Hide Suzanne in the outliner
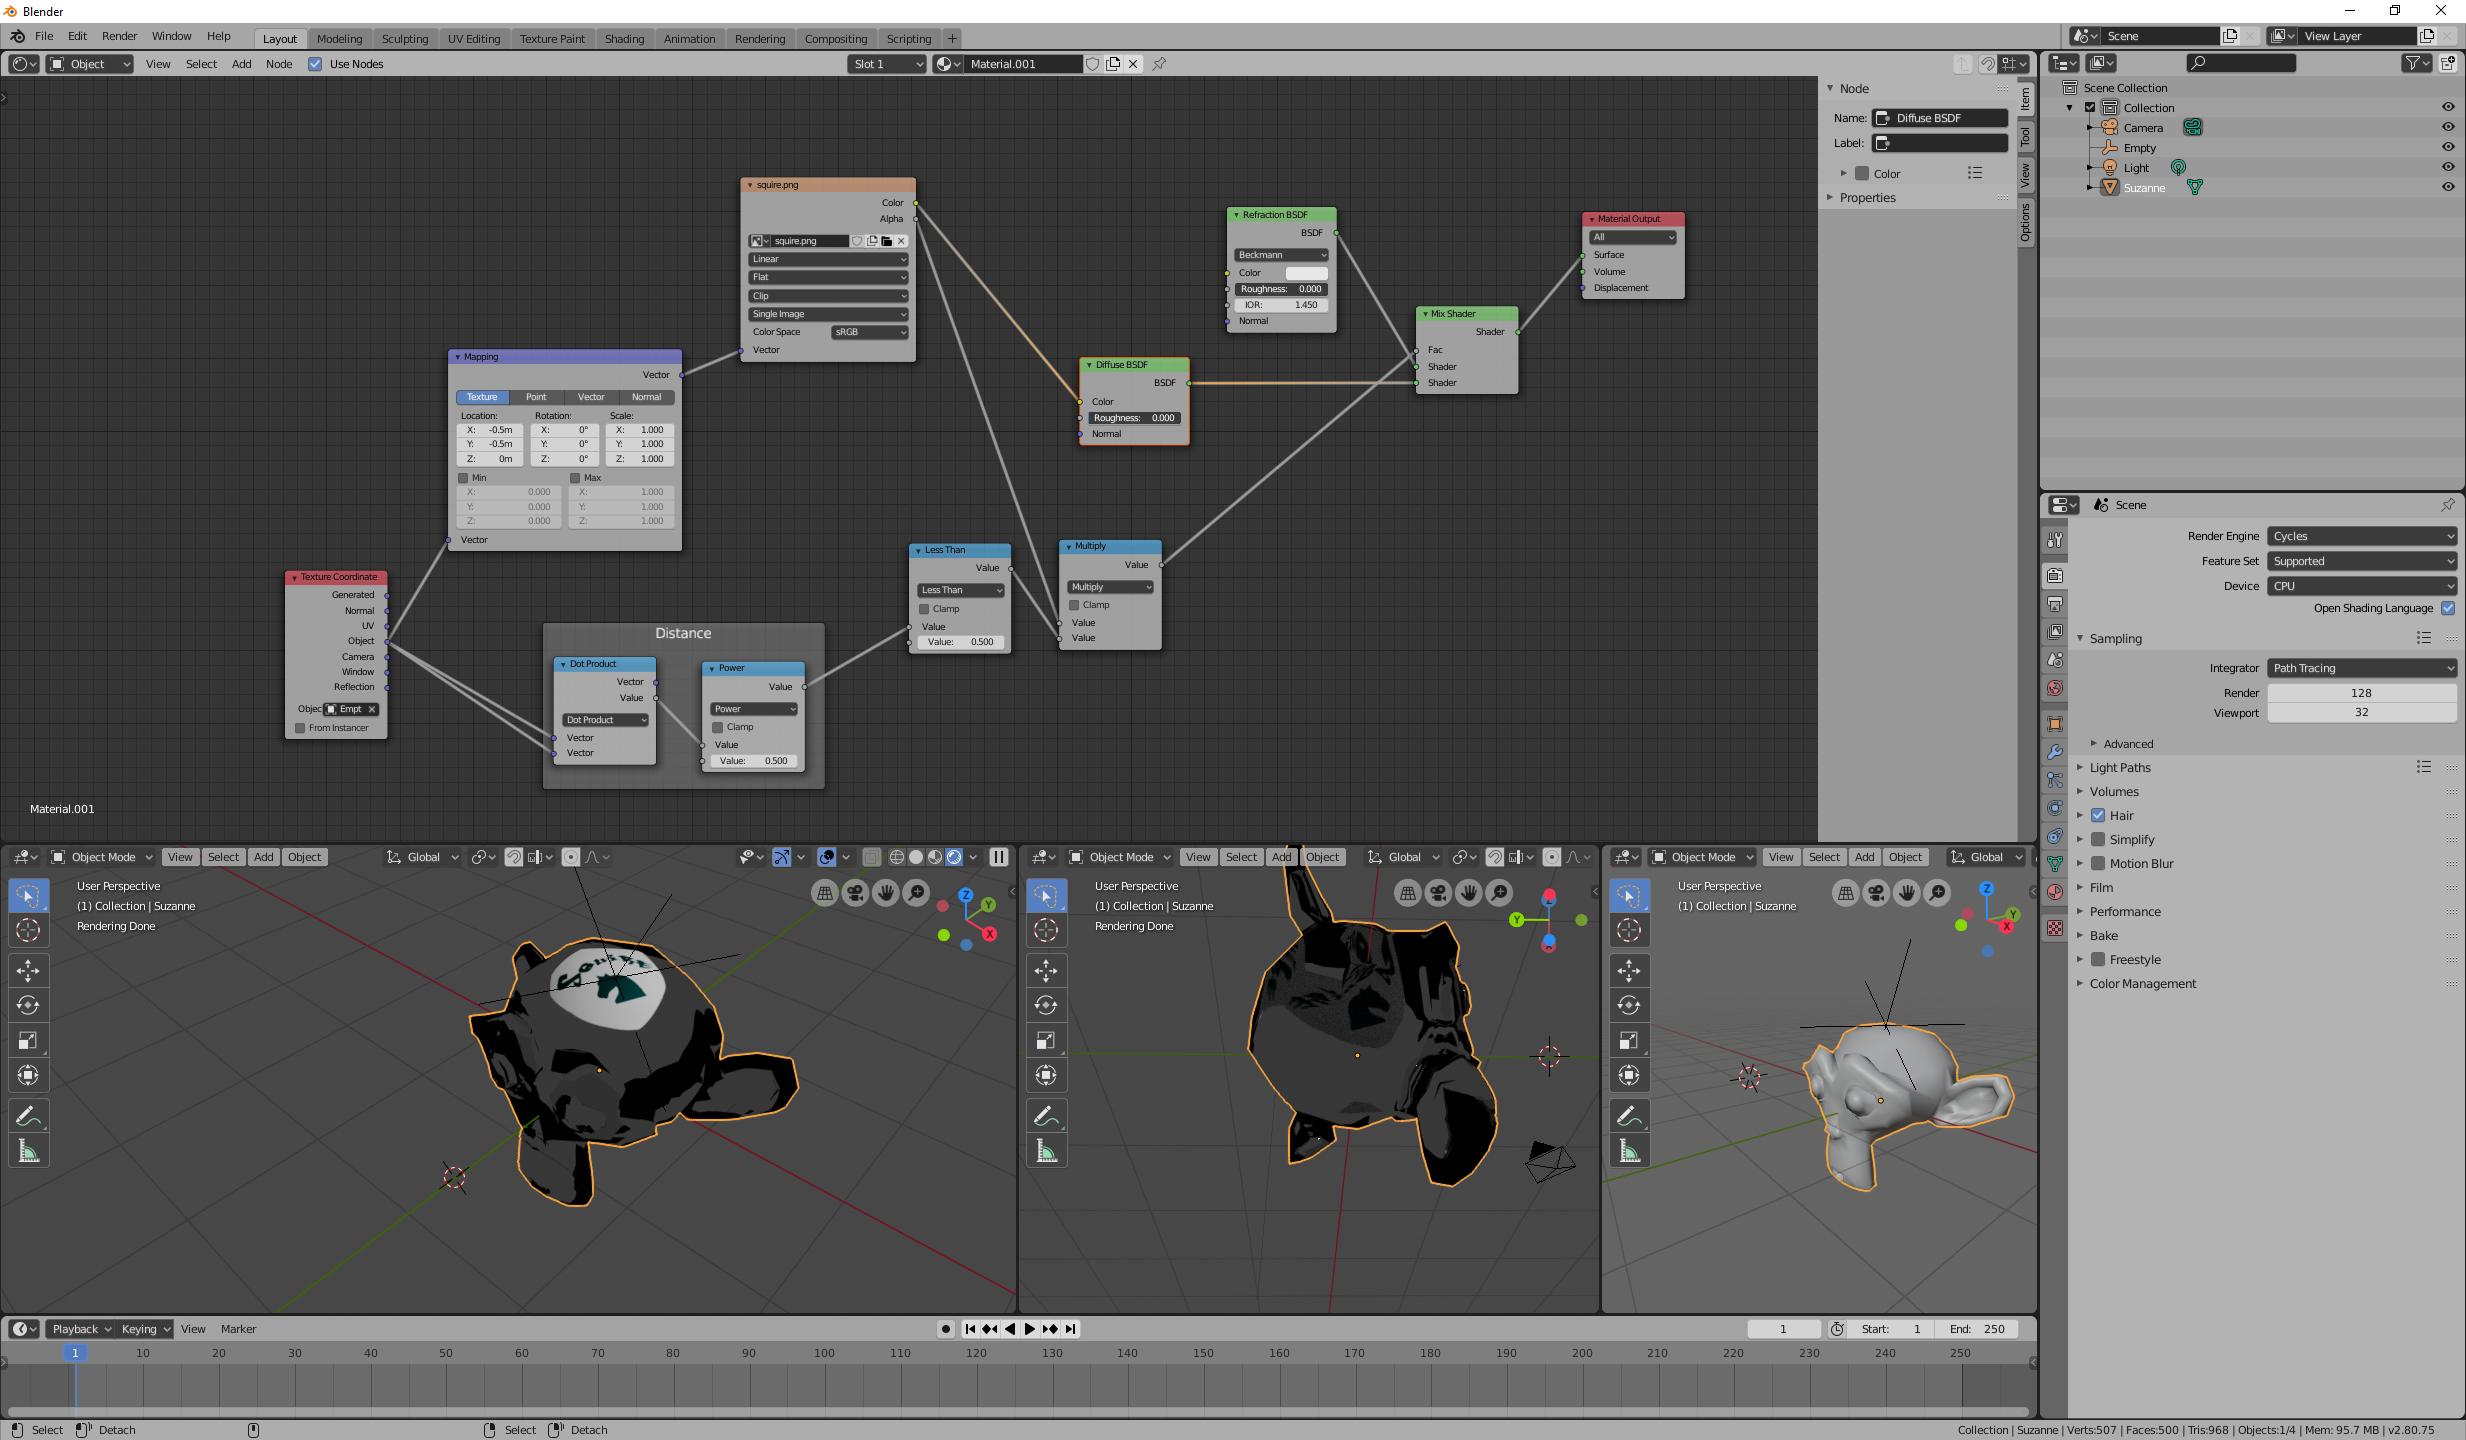This screenshot has width=2466, height=1440. click(2448, 187)
